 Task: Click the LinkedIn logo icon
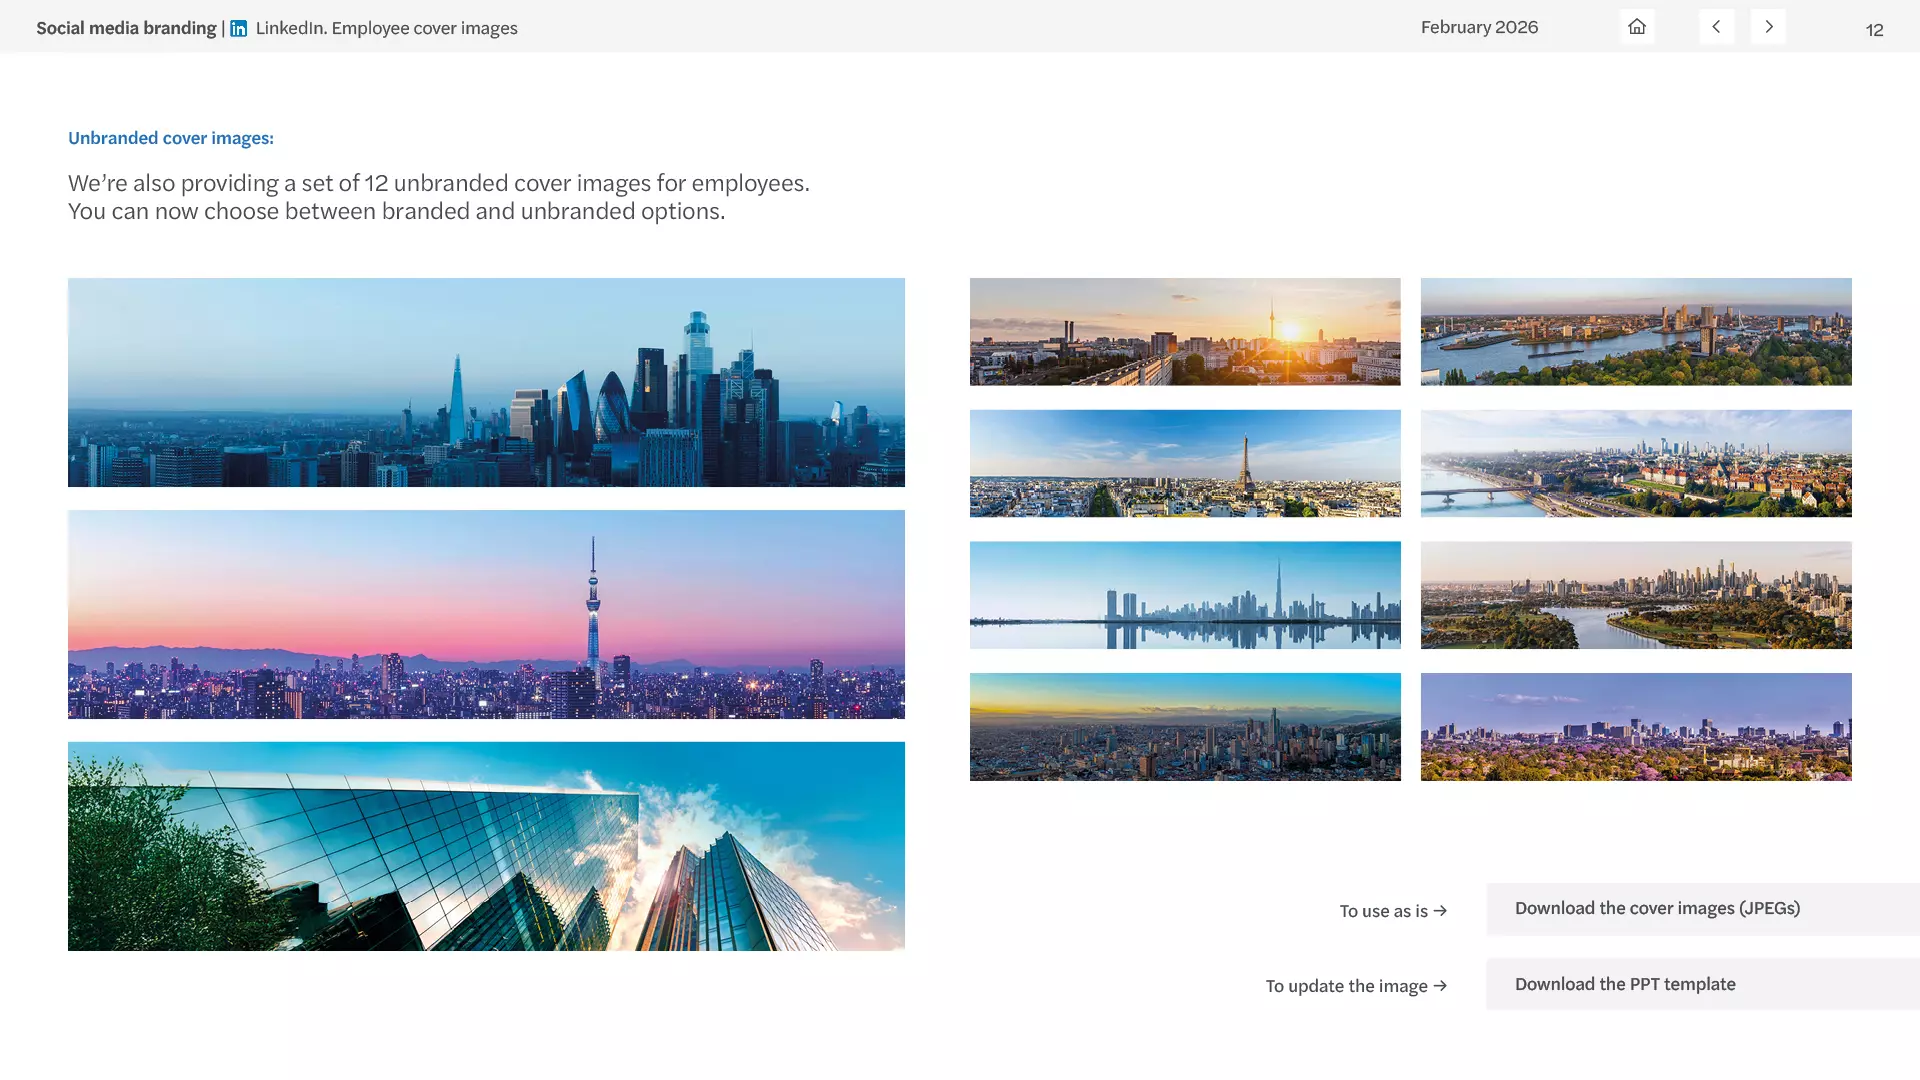point(238,28)
